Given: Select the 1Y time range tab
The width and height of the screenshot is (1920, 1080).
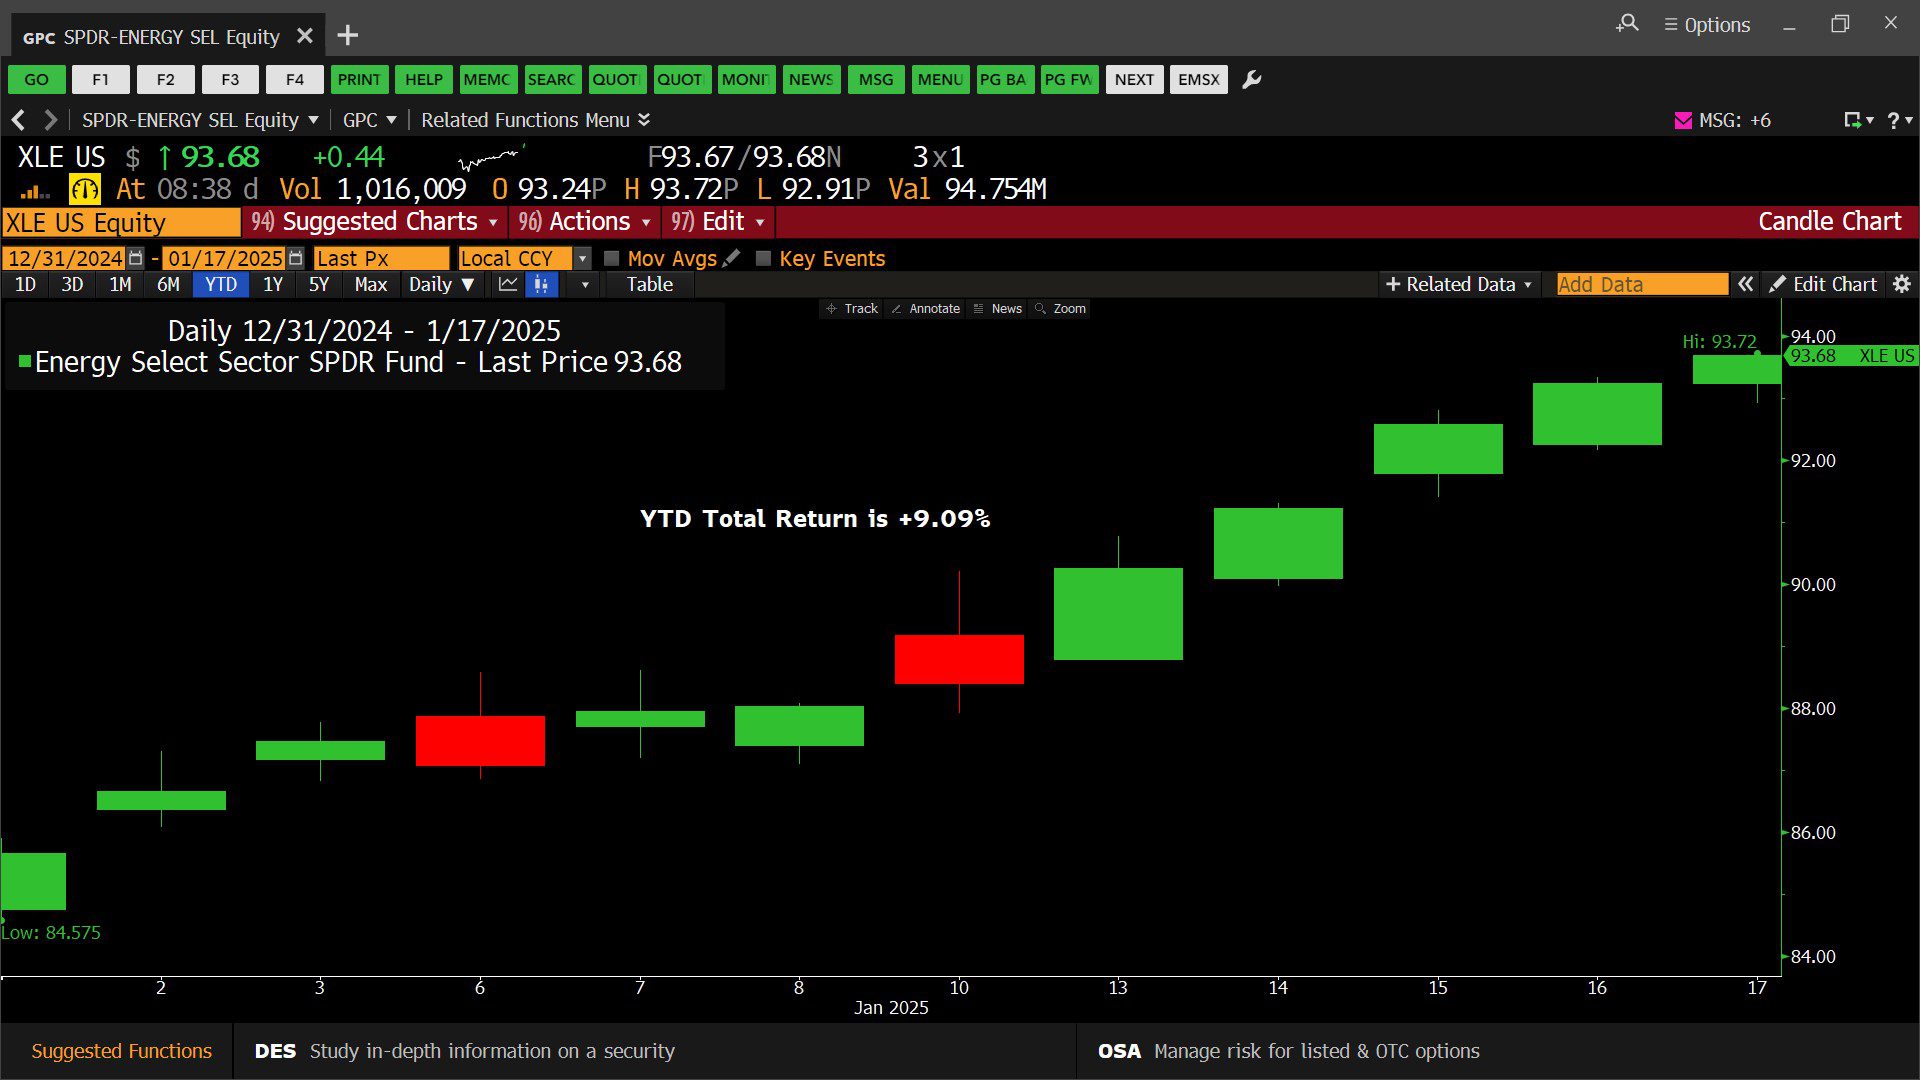Looking at the screenshot, I should coord(273,285).
